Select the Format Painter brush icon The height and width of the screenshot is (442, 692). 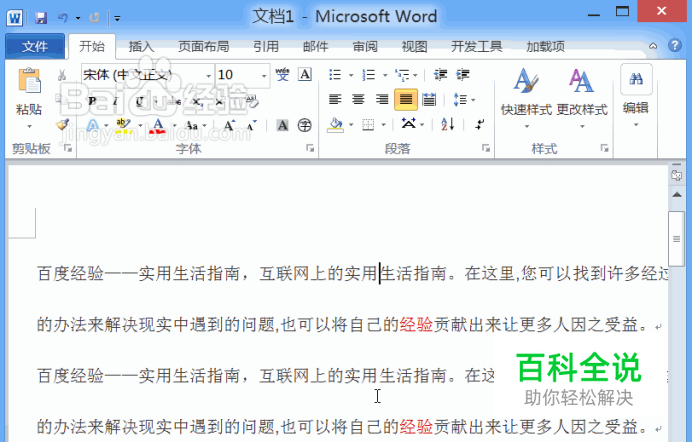[x=62, y=125]
